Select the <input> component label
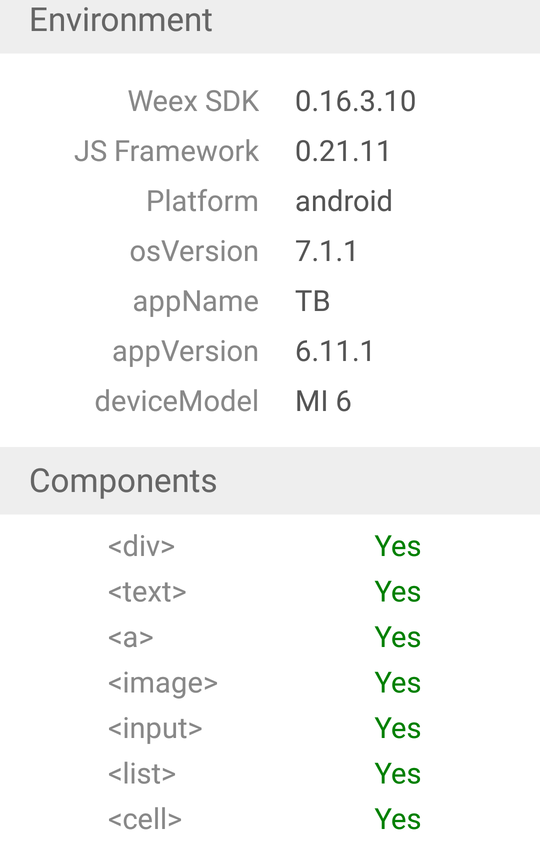The width and height of the screenshot is (540, 844). tap(155, 729)
